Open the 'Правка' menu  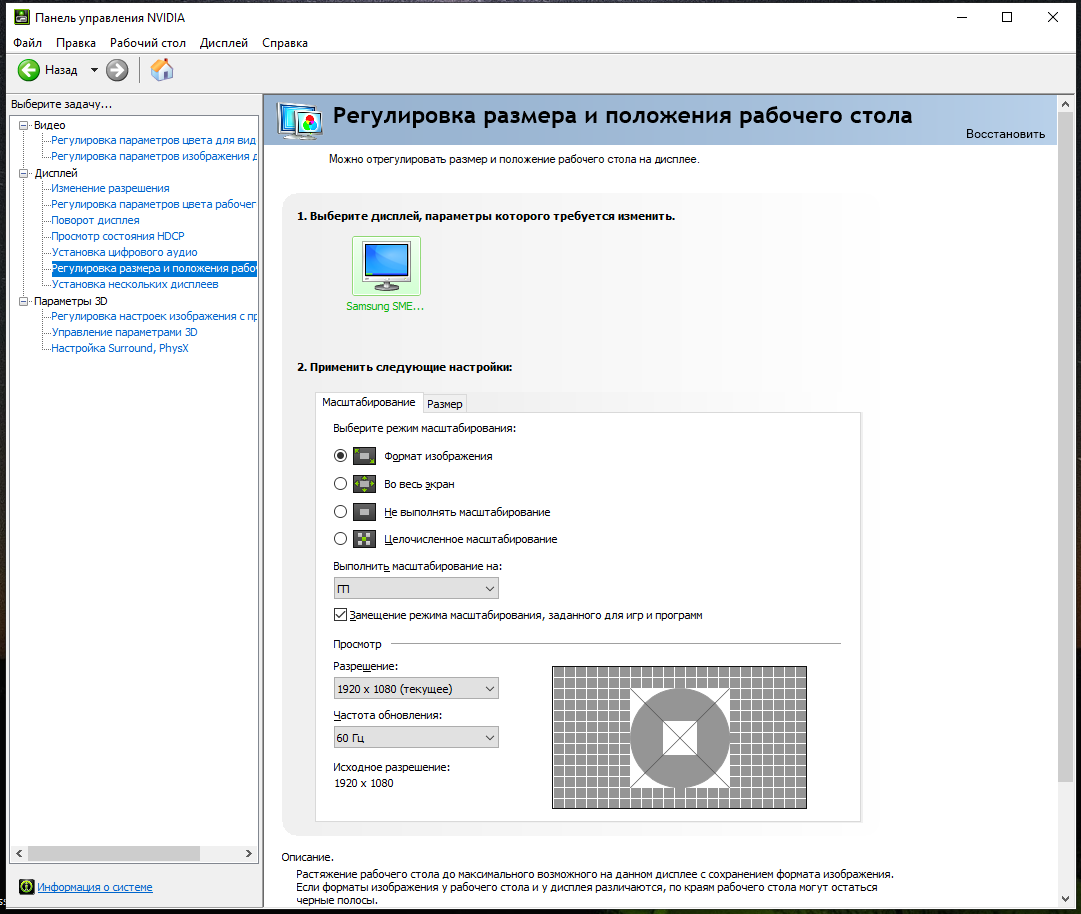(x=76, y=43)
